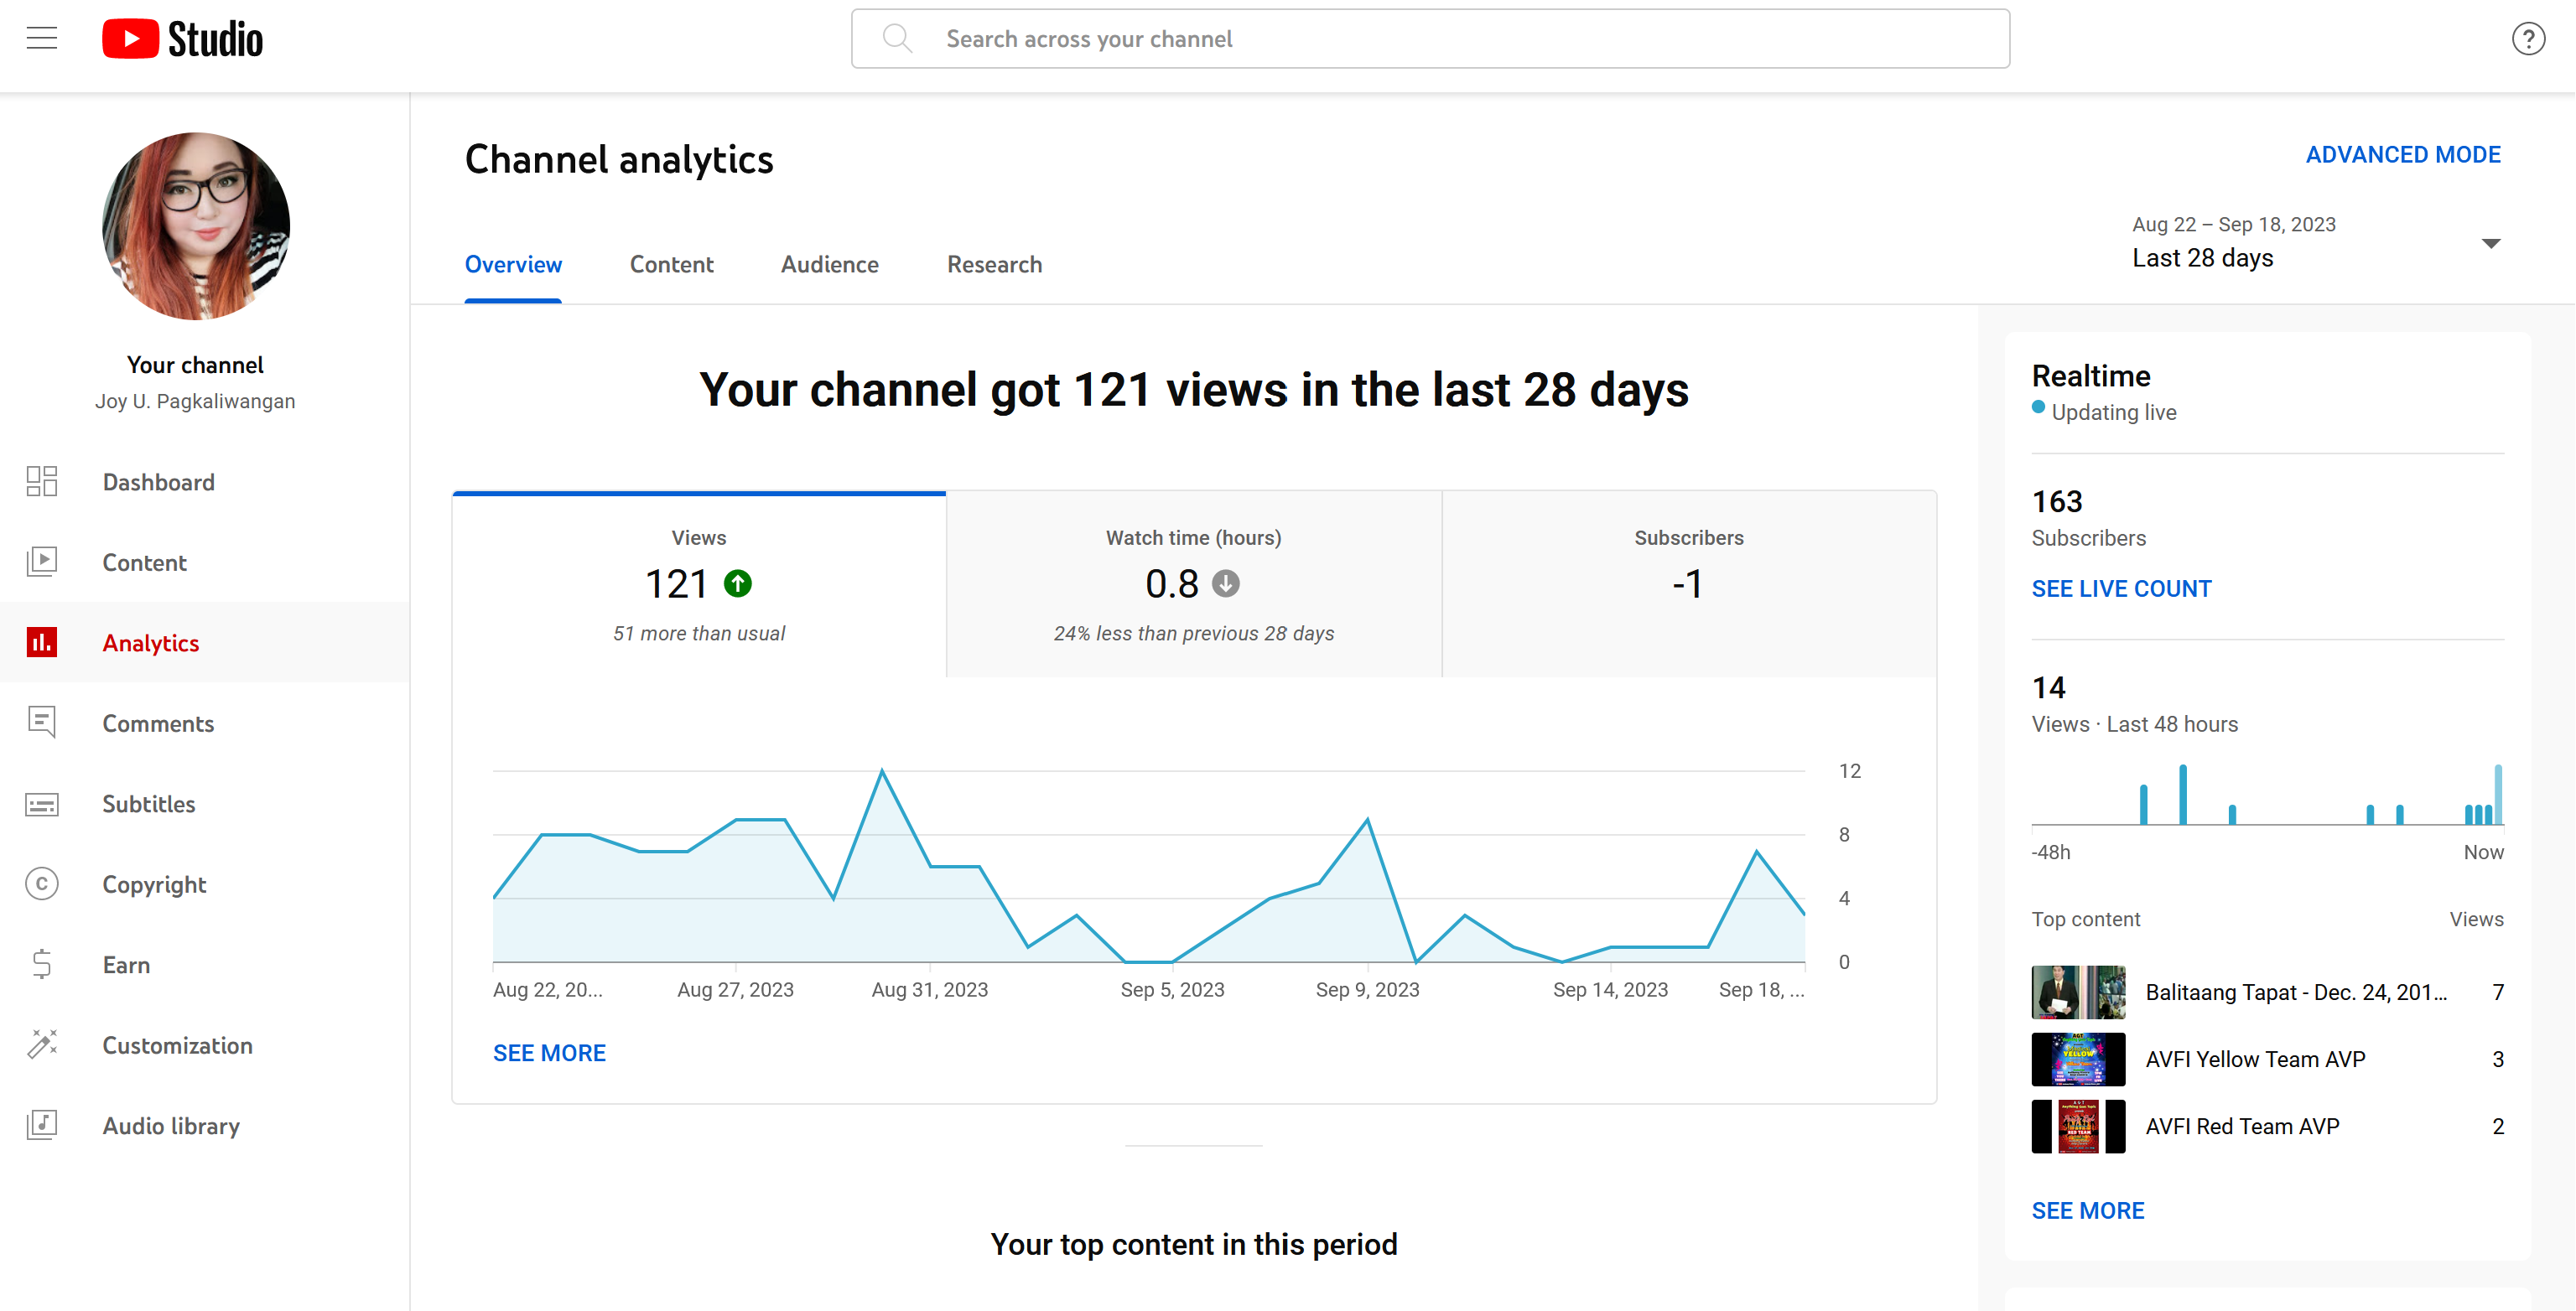
Task: Switch to the Audience tab
Action: tap(829, 264)
